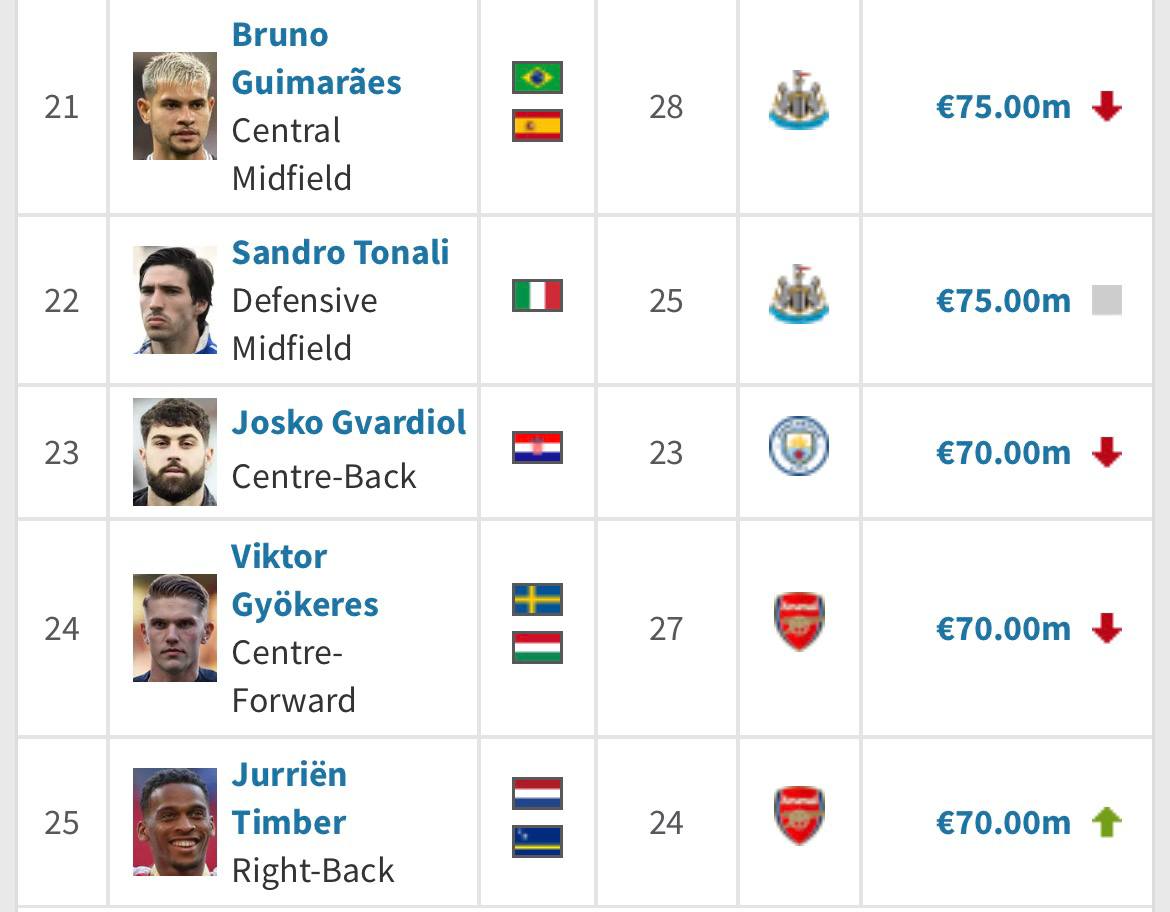Image resolution: width=1170 pixels, height=912 pixels.
Task: Click Newcastle crest in Sandro Tonali row
Action: point(798,295)
